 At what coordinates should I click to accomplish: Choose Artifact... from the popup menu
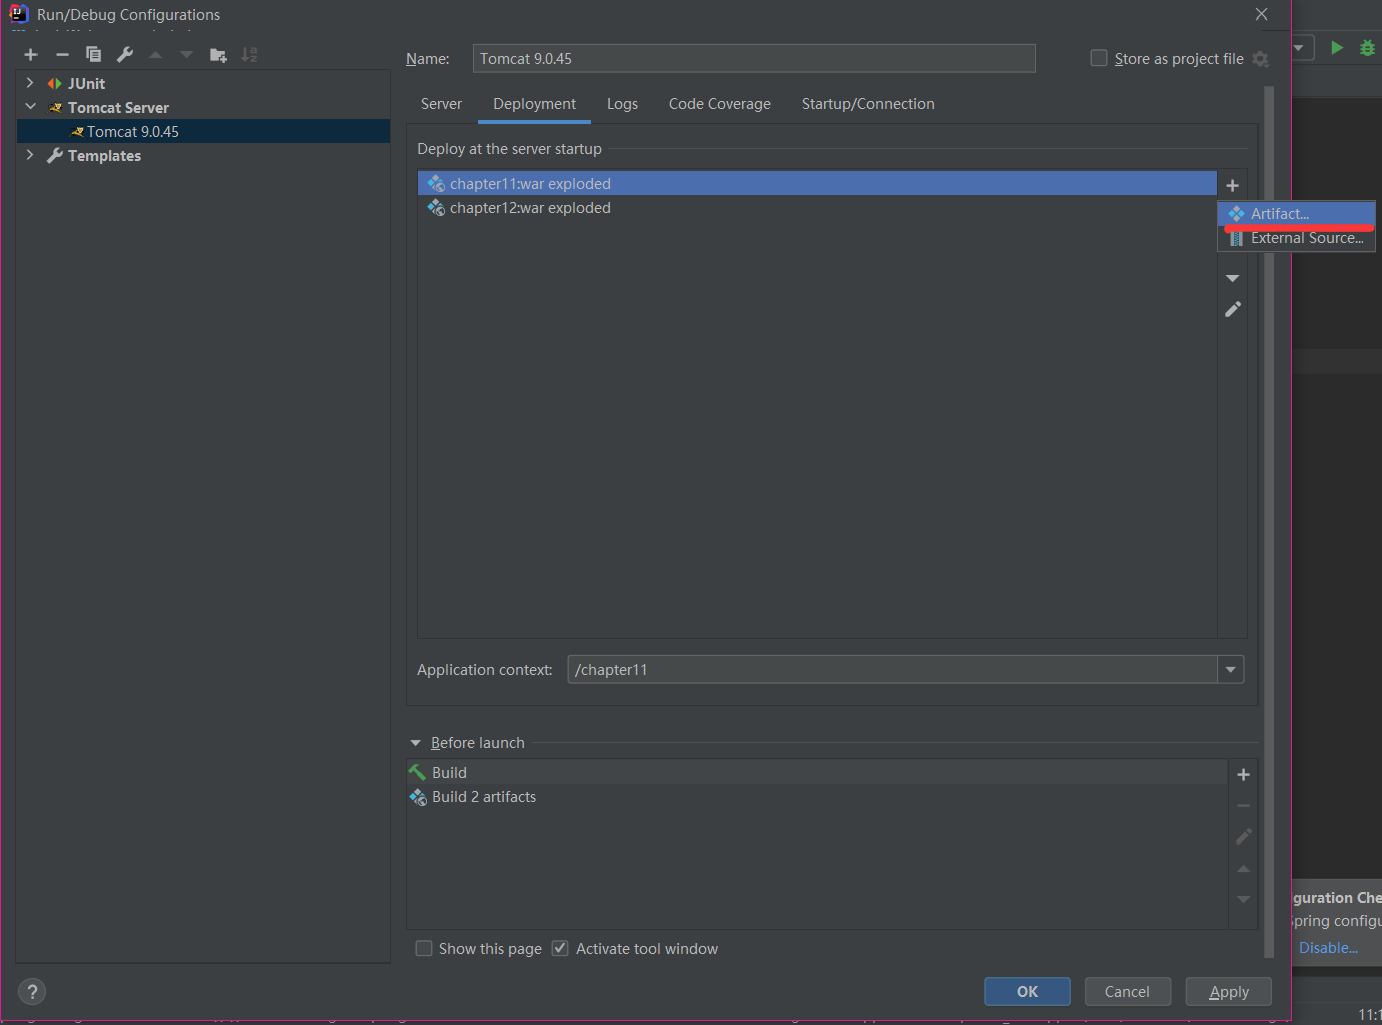[x=1296, y=214]
